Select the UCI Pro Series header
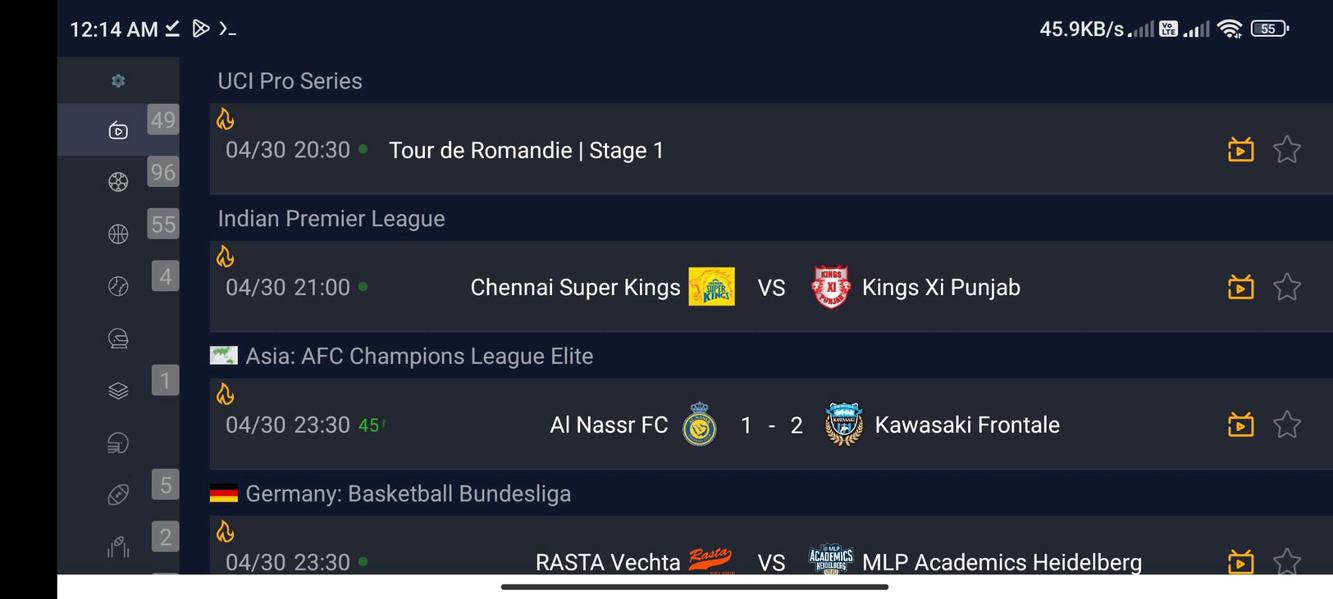1333x599 pixels. tap(290, 80)
